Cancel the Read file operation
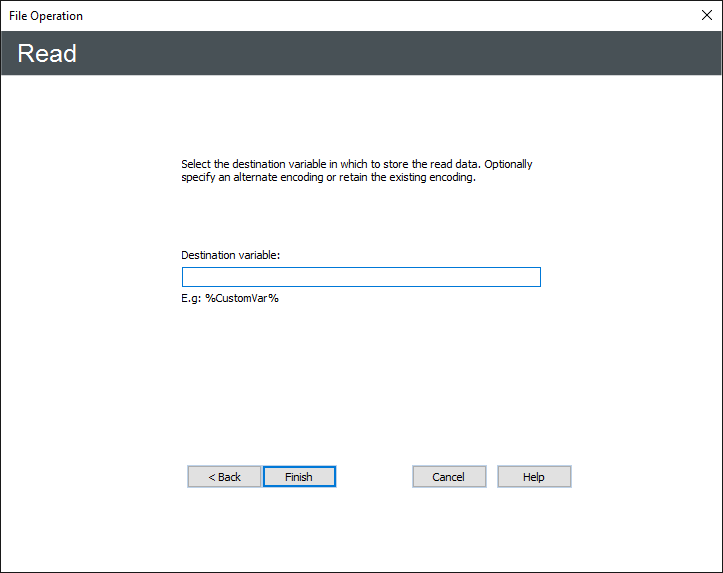The width and height of the screenshot is (723, 573). [x=449, y=477]
